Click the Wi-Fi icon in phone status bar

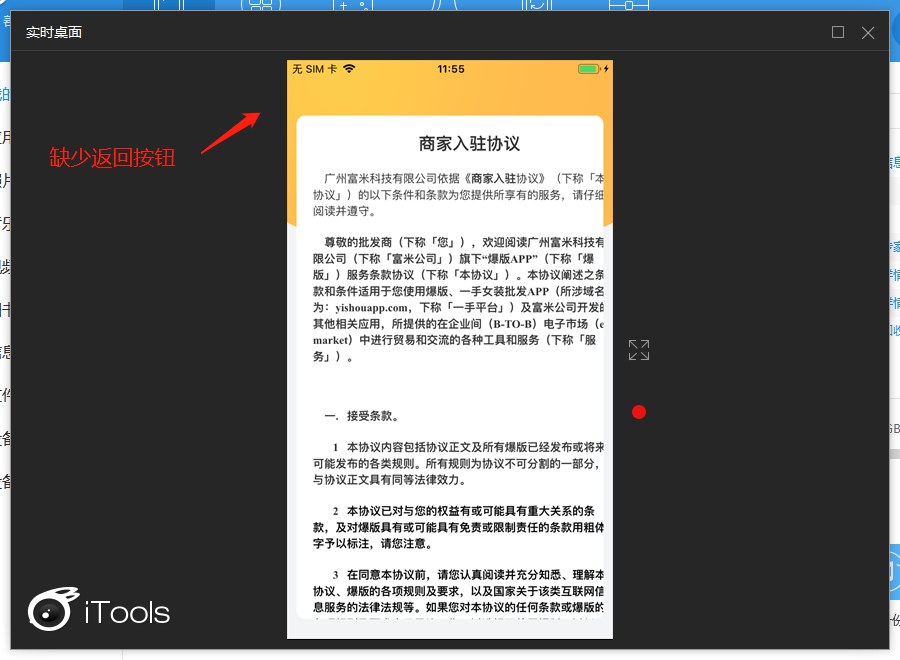coord(349,69)
